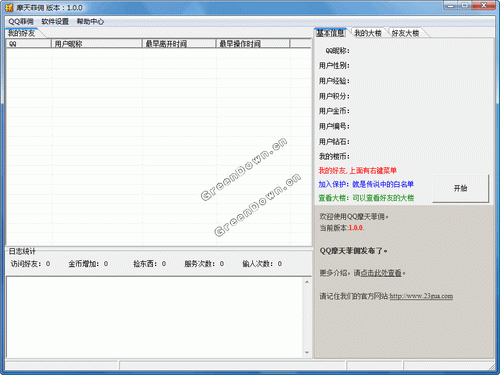Viewport: 500px width, 375px height.
Task: Sort by 最早离开时间 column header
Action: tap(179, 44)
